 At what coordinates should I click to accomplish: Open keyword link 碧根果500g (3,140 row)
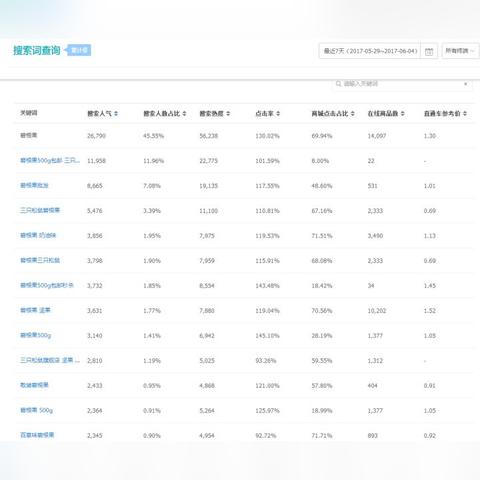(36, 335)
